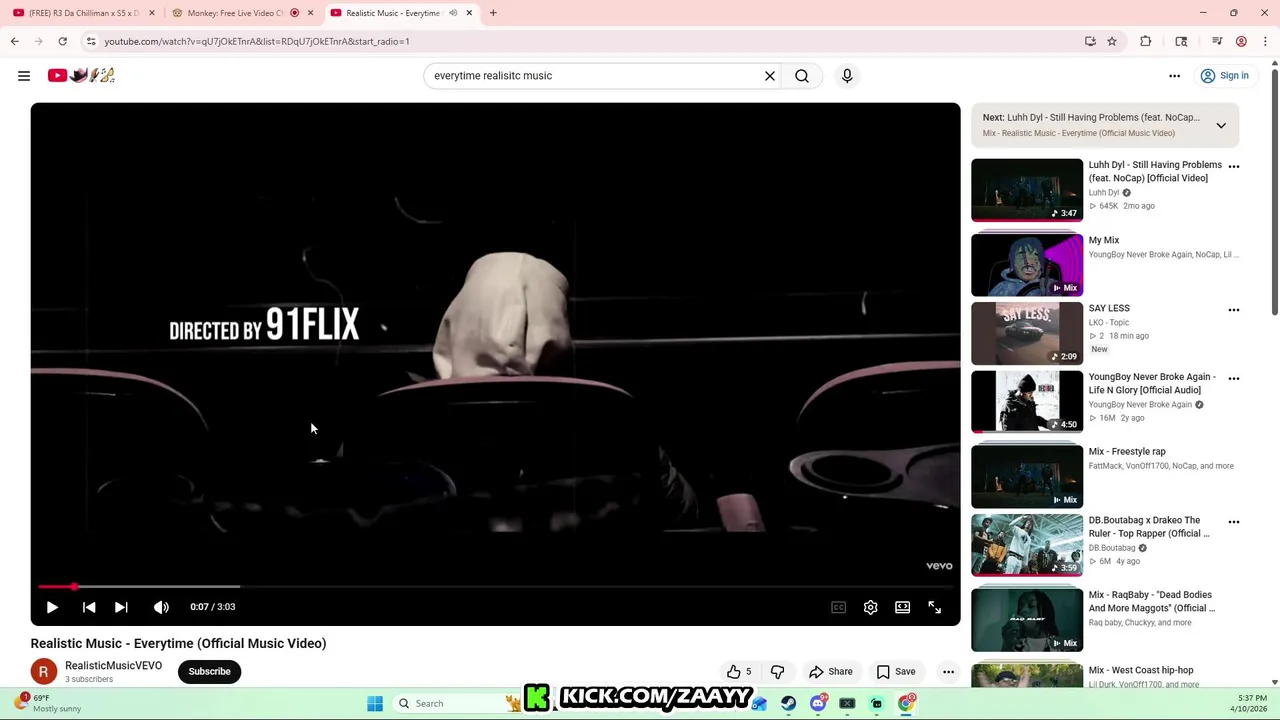Install app icon in the address bar
The image size is (1280, 720).
point(1090,41)
